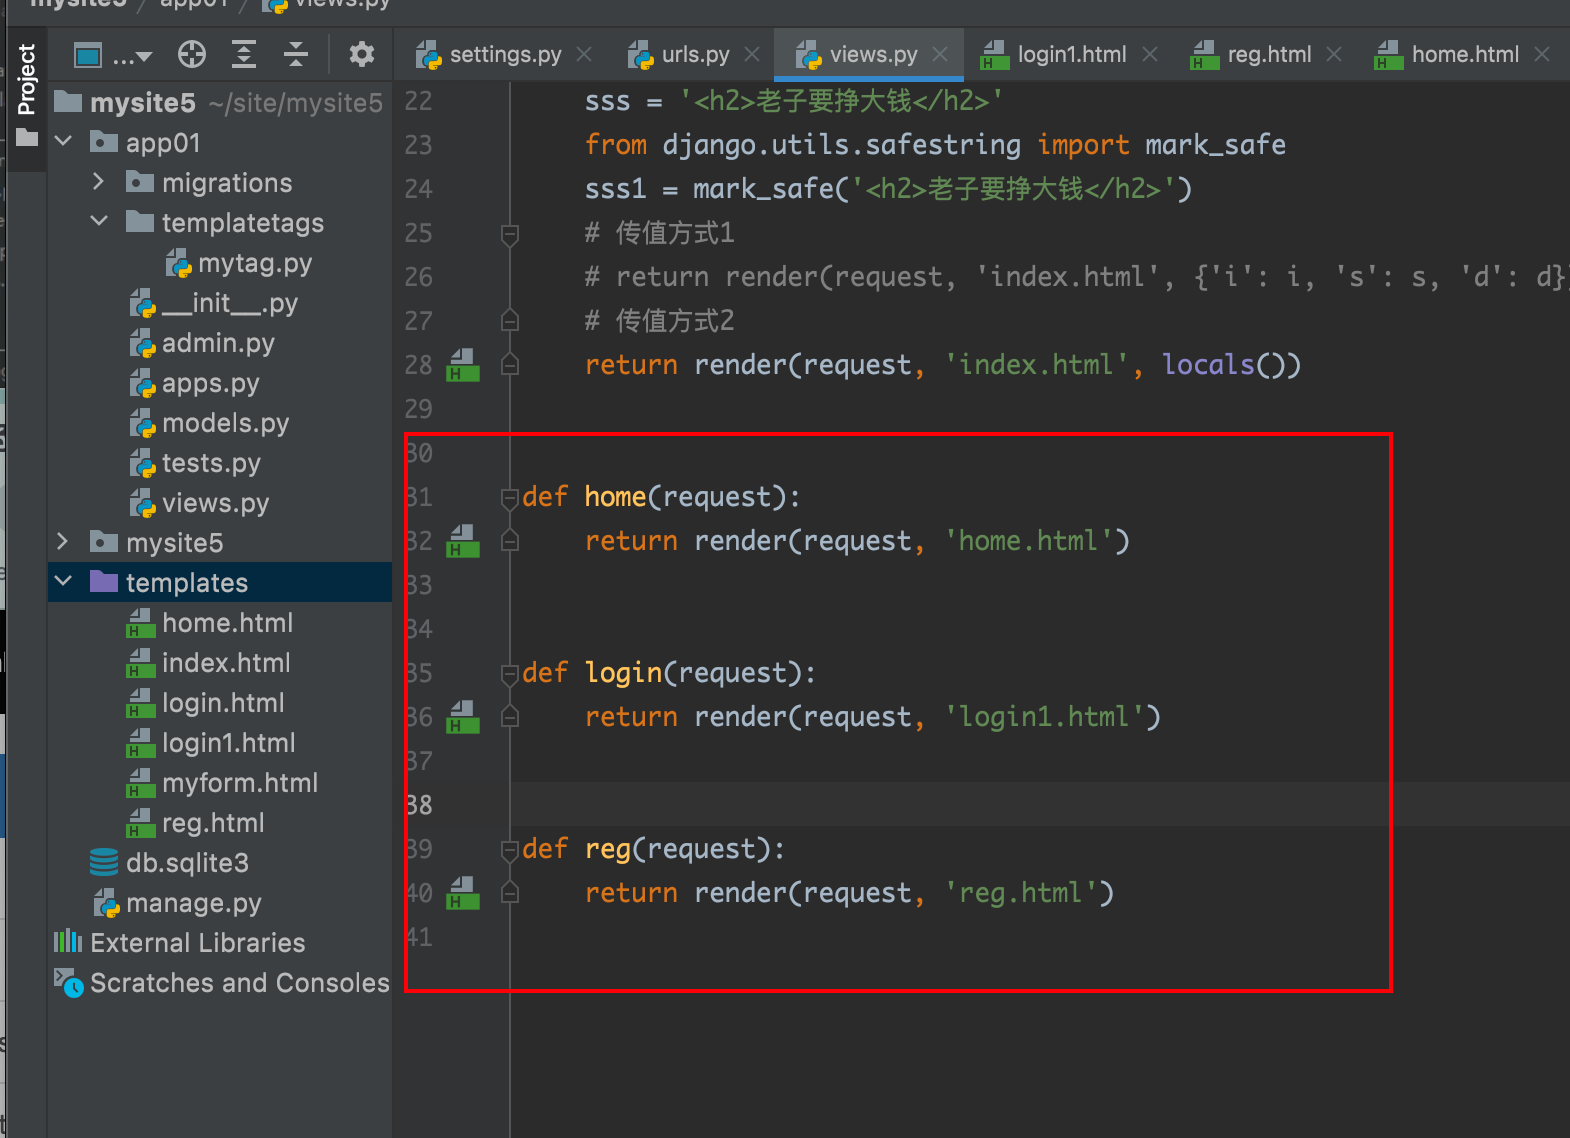Close the settings.py tab
This screenshot has width=1570, height=1138.
coord(585,55)
